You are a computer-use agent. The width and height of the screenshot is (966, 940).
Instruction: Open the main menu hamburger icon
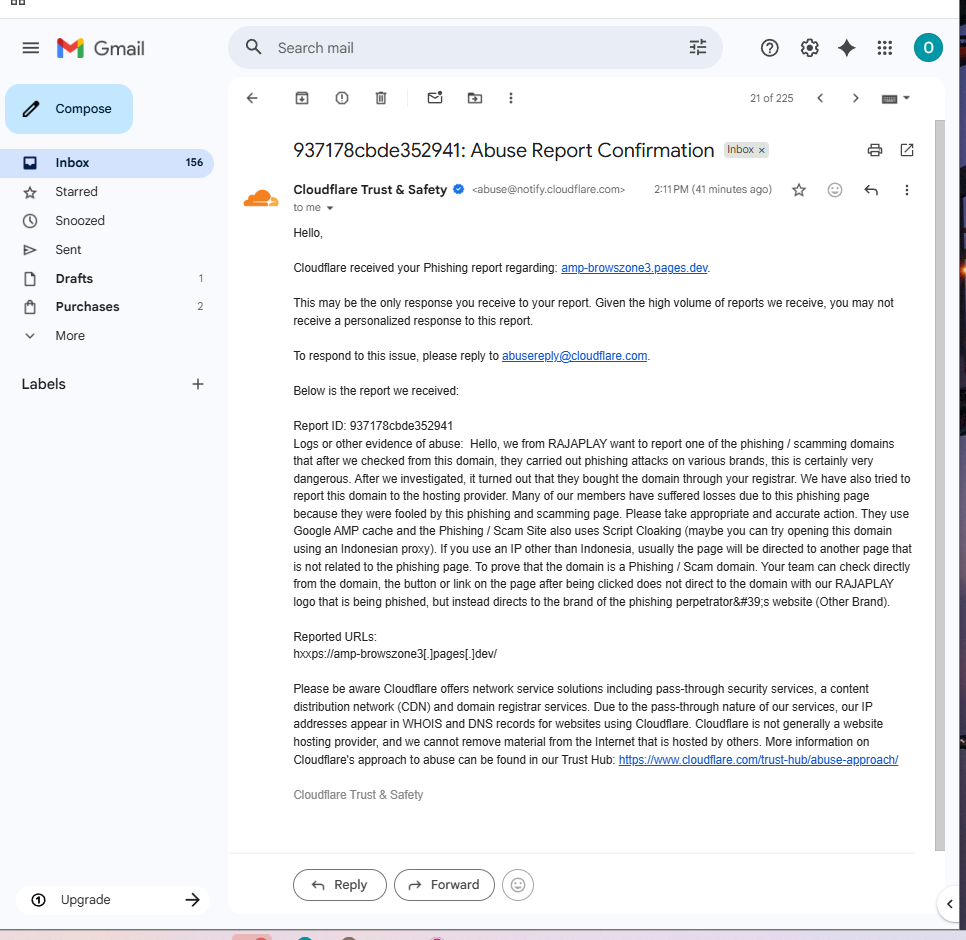tap(30, 48)
